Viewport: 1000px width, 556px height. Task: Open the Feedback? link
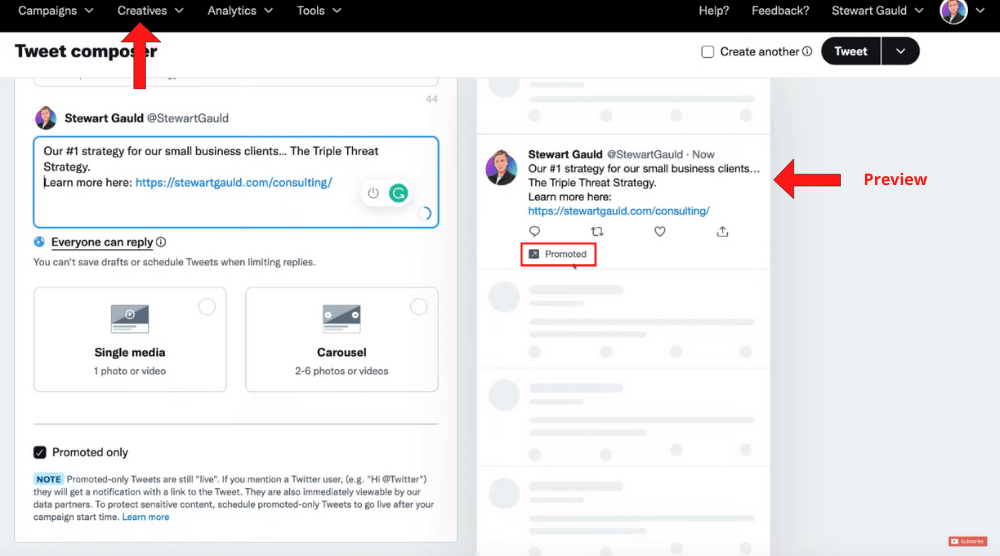[780, 11]
